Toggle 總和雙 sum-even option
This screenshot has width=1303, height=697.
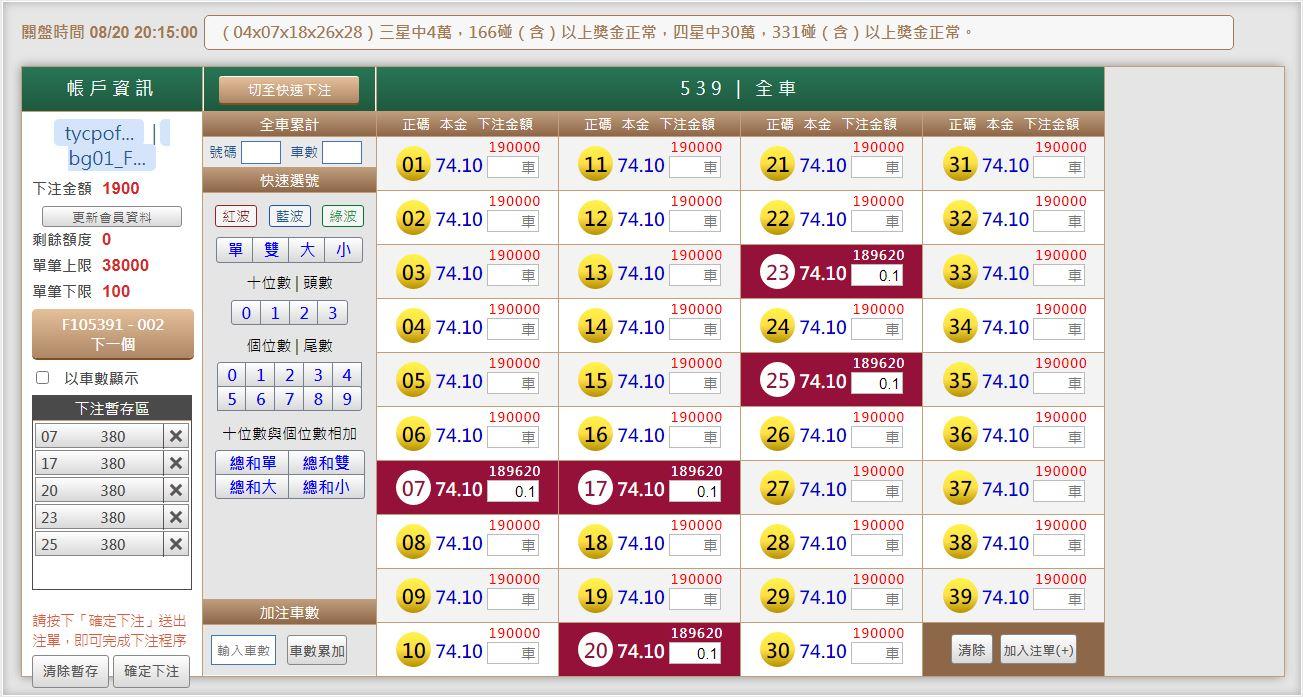pyautogui.click(x=326, y=463)
